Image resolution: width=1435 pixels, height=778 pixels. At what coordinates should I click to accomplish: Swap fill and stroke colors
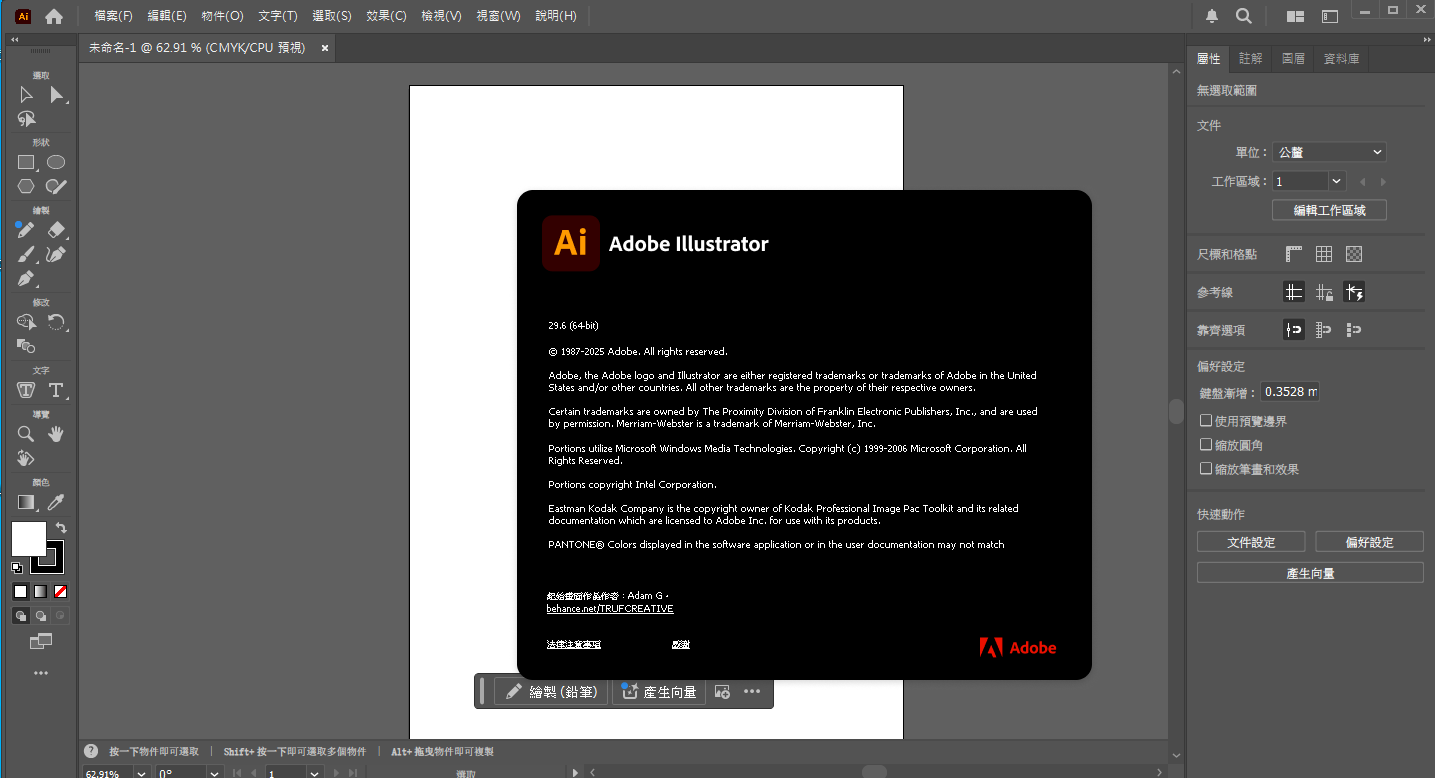61,527
